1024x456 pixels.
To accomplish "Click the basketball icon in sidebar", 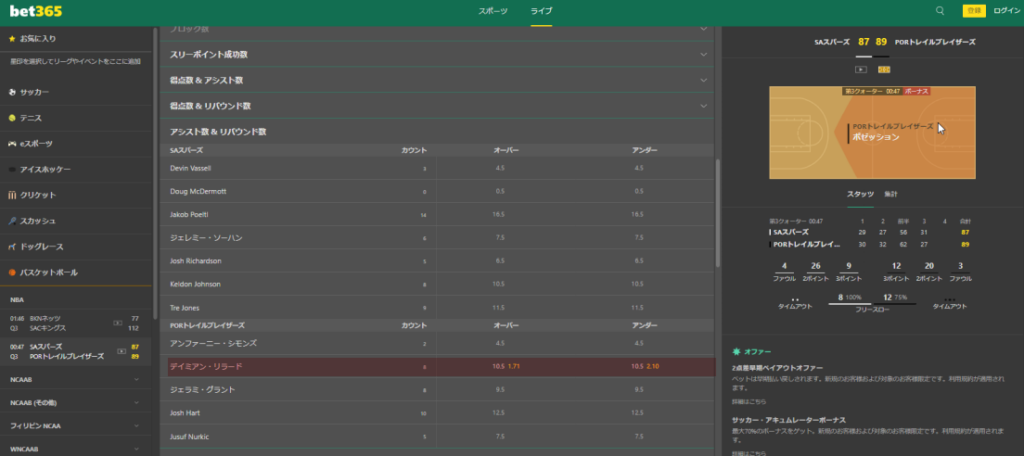I will [12, 272].
